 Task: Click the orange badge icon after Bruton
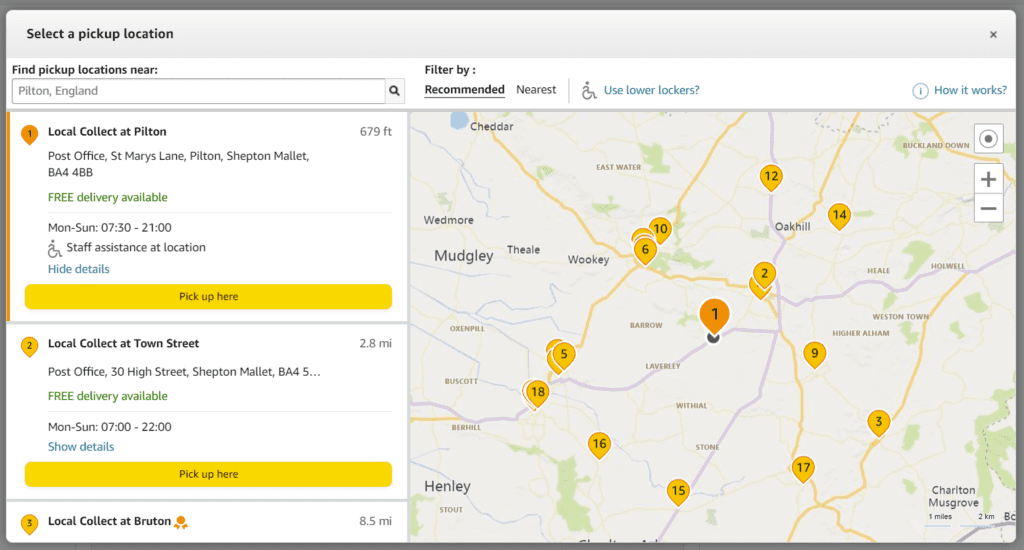click(x=181, y=522)
